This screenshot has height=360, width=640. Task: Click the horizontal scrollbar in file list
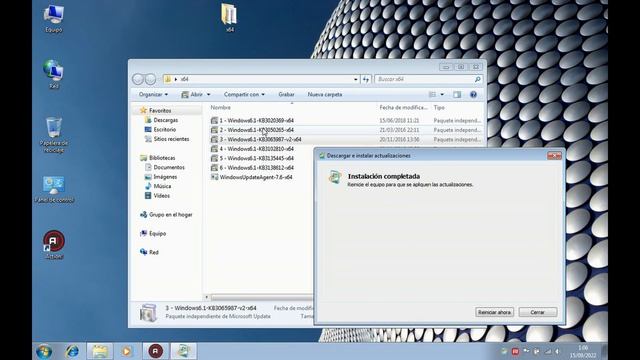(x=261, y=297)
